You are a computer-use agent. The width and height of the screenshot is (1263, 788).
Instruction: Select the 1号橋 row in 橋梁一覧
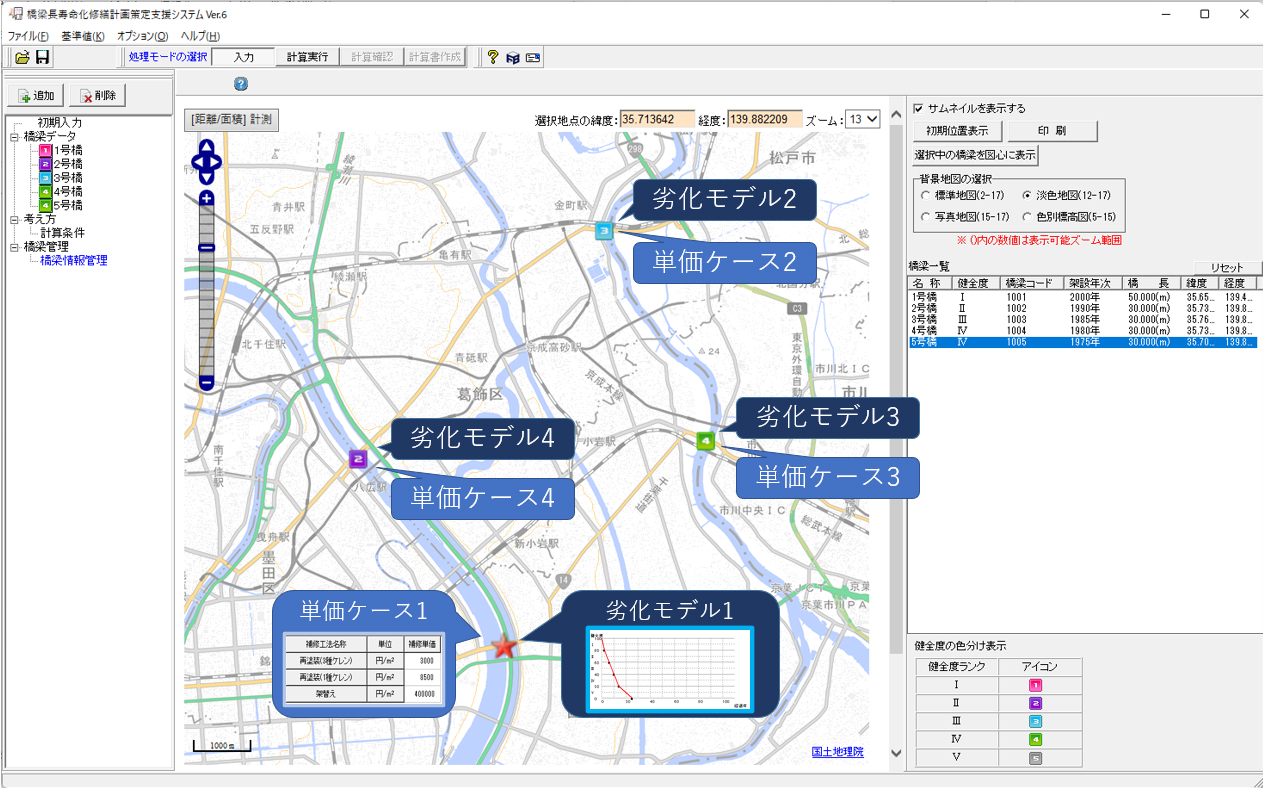point(1083,298)
